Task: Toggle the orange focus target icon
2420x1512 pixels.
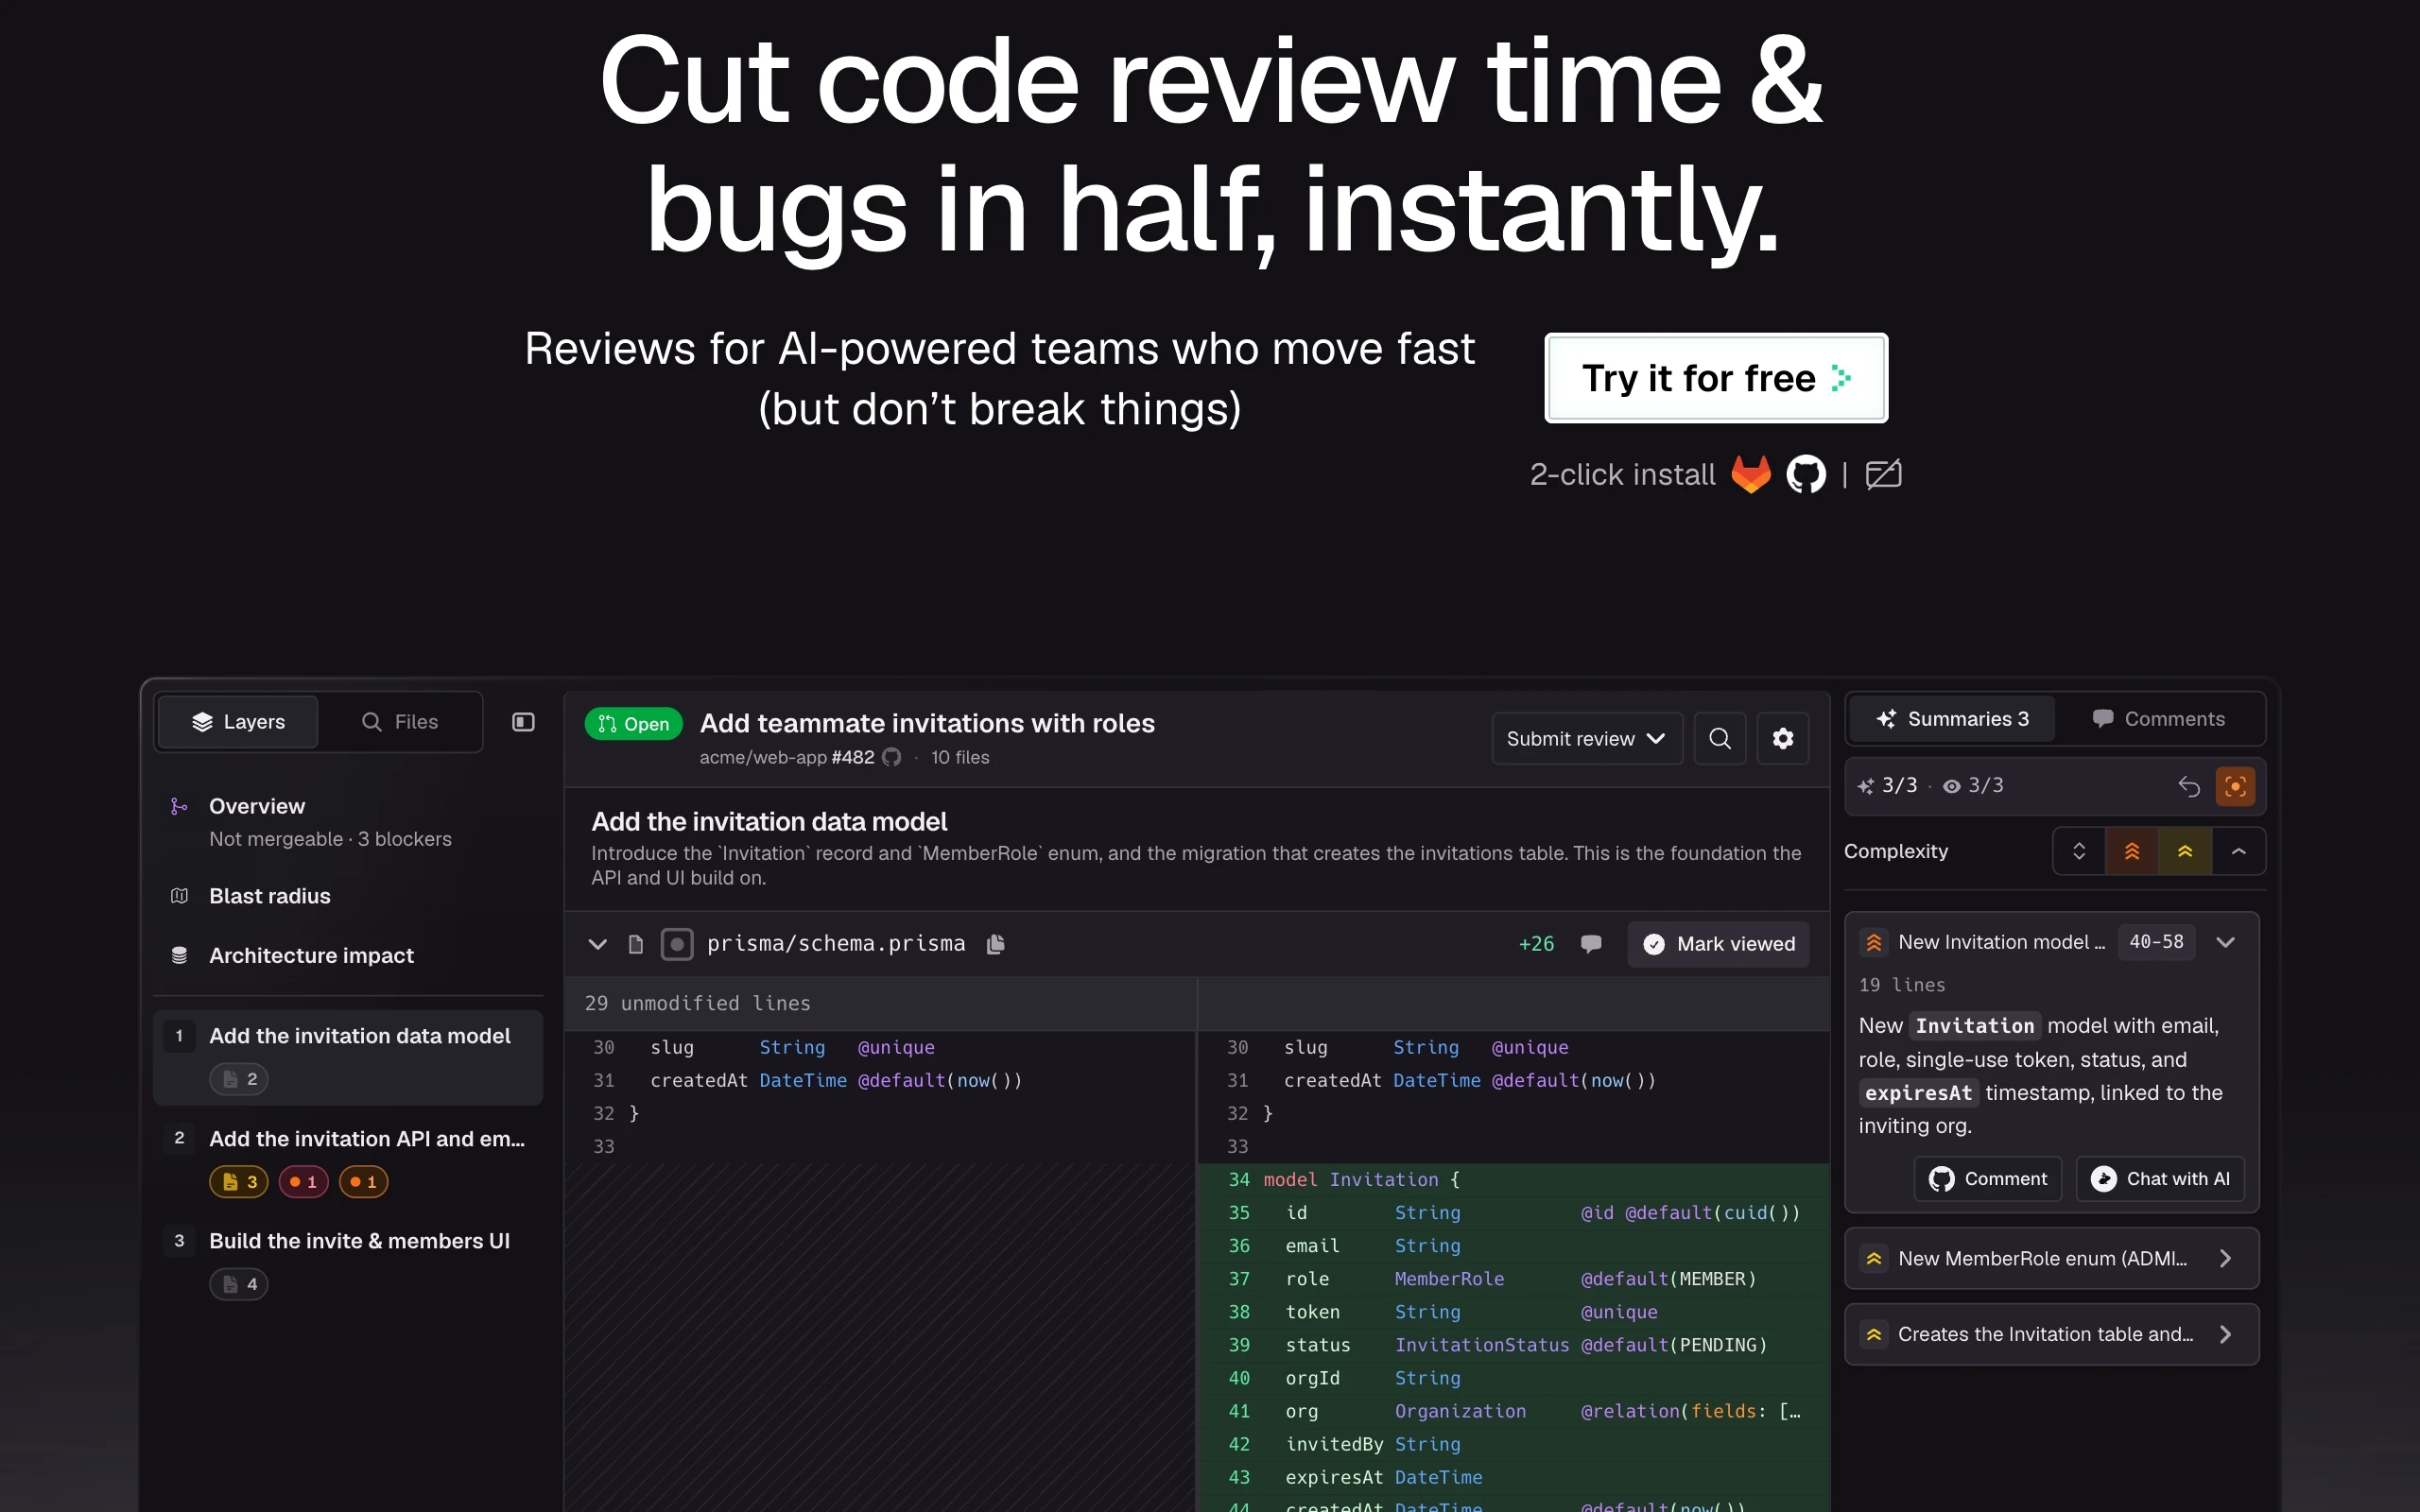Action: coord(2235,786)
